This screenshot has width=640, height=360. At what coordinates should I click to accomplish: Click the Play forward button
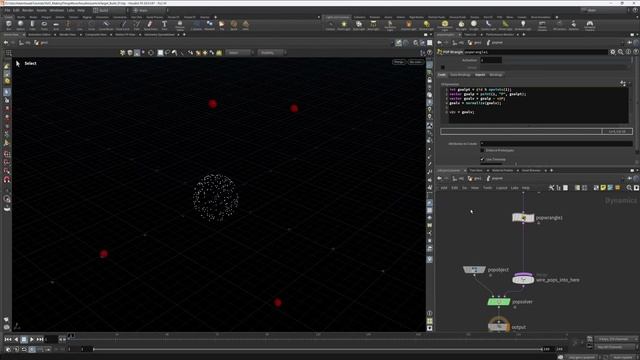pos(32,339)
